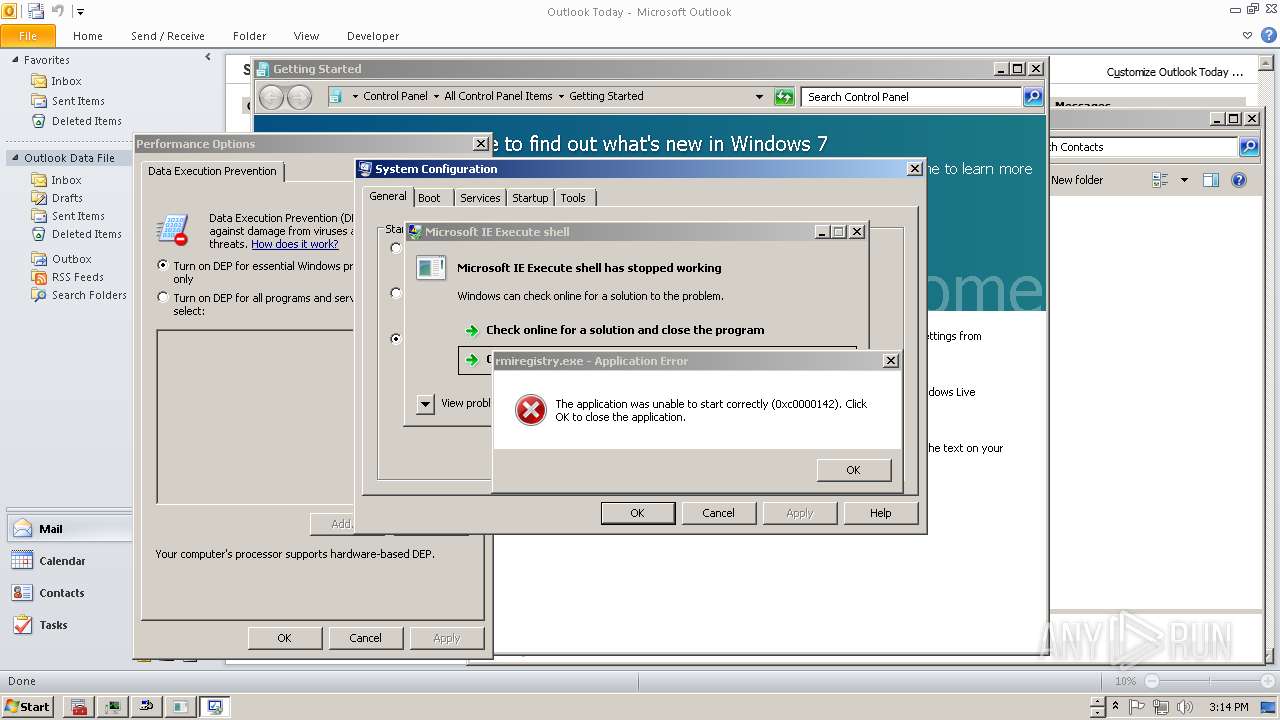Turn on DEP for essential Windows programs only

click(x=163, y=266)
